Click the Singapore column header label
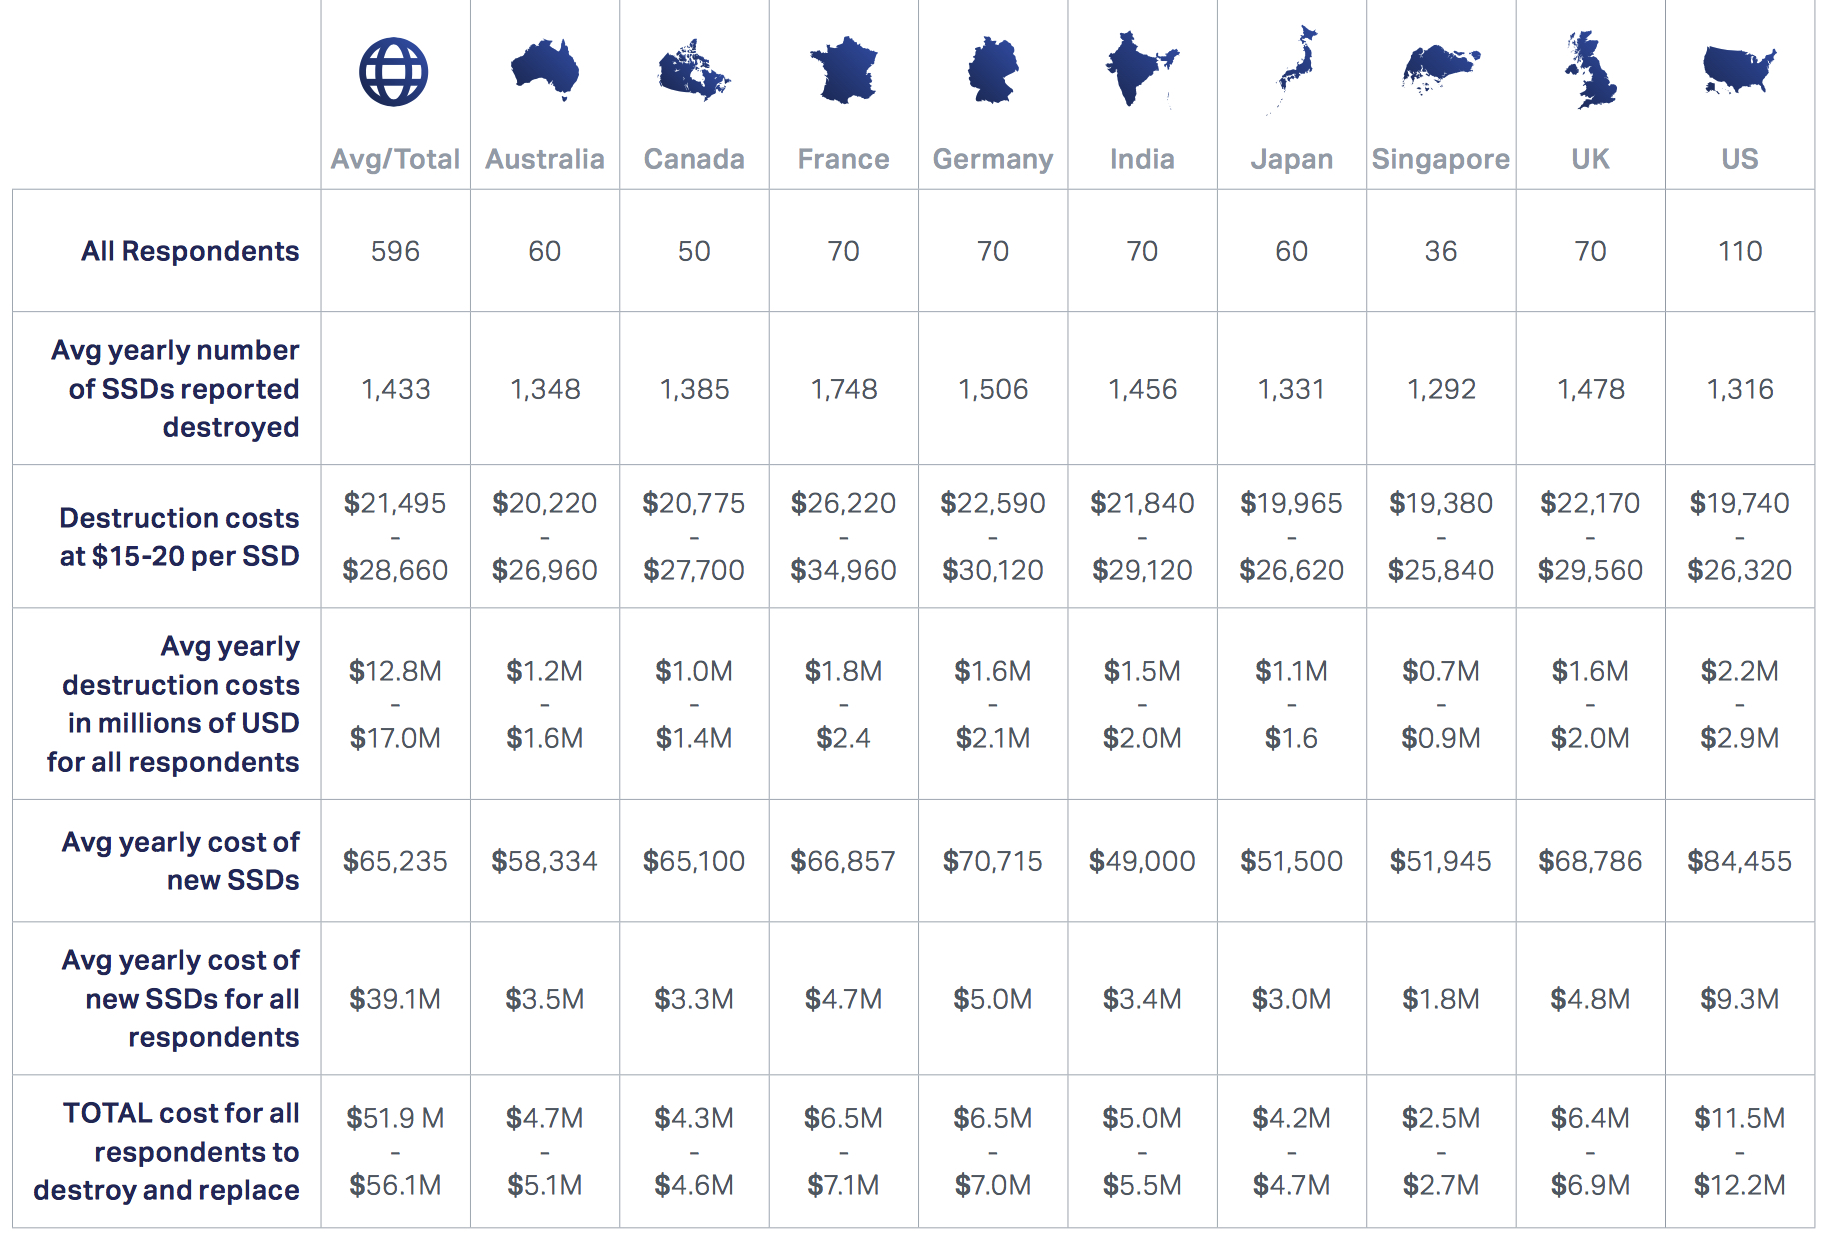 tap(1441, 159)
